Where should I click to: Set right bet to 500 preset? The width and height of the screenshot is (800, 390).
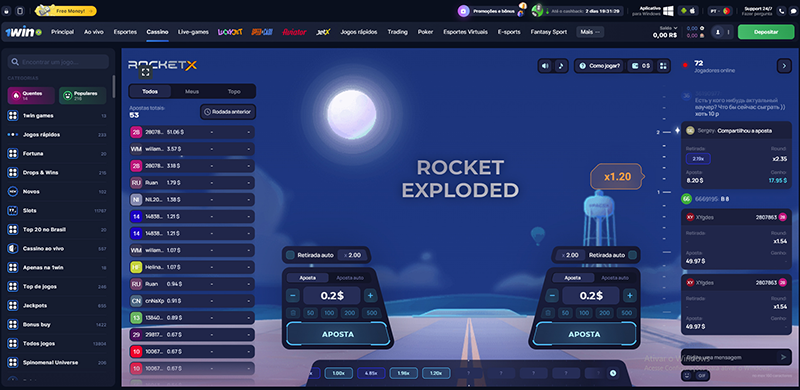coord(628,313)
